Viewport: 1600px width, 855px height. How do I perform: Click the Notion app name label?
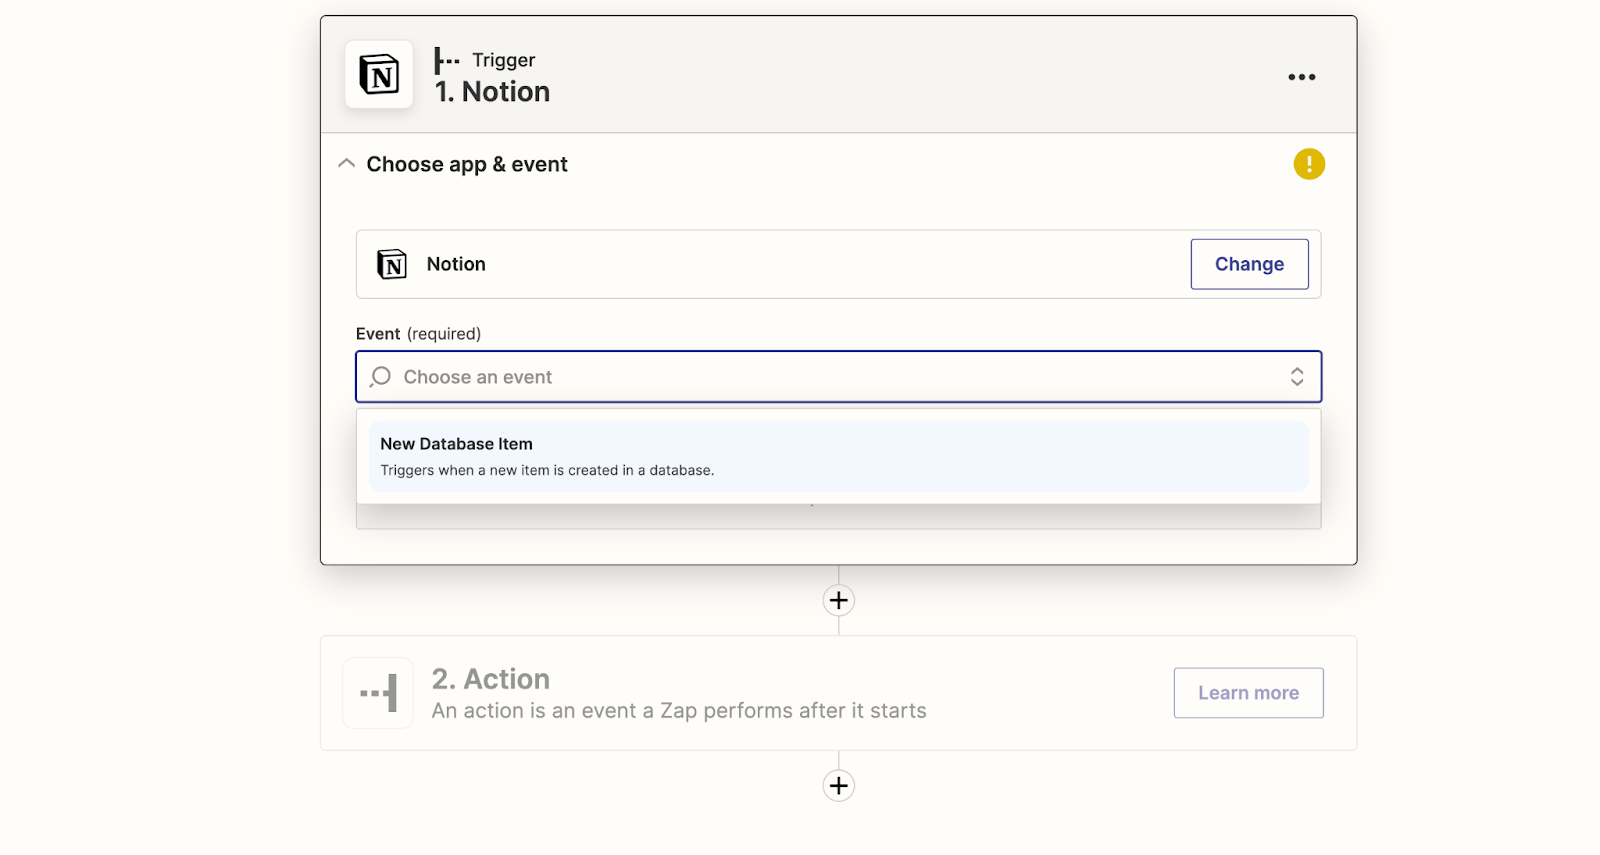(456, 264)
